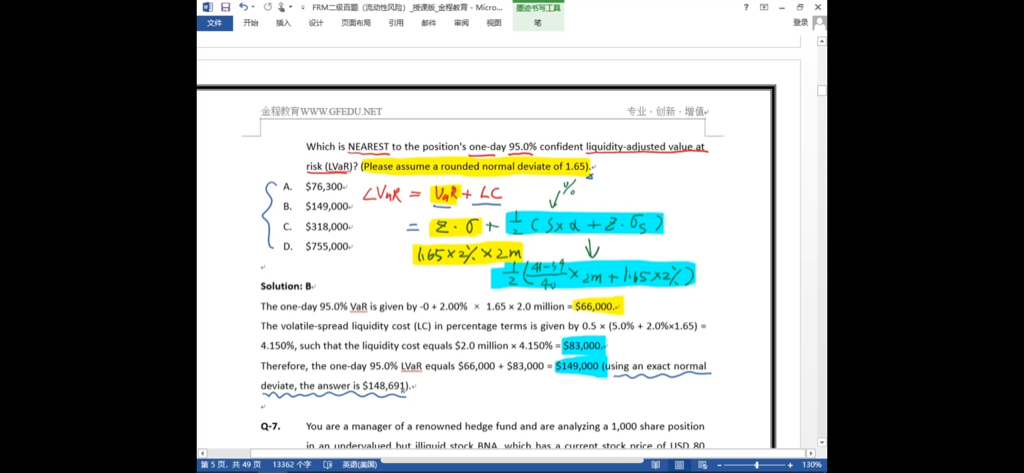Click the zoom slider in status bar
This screenshot has width=1024, height=474.
point(758,465)
